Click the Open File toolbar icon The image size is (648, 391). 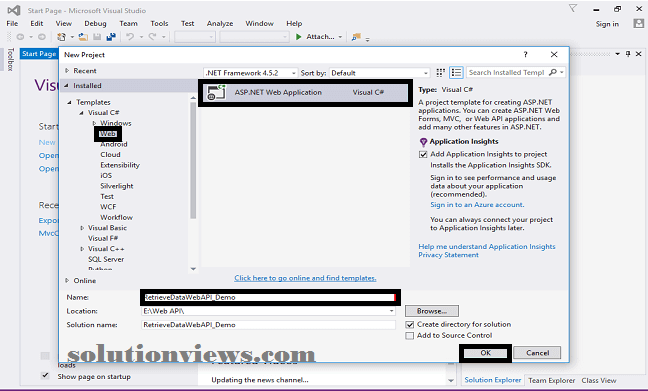coord(83,37)
